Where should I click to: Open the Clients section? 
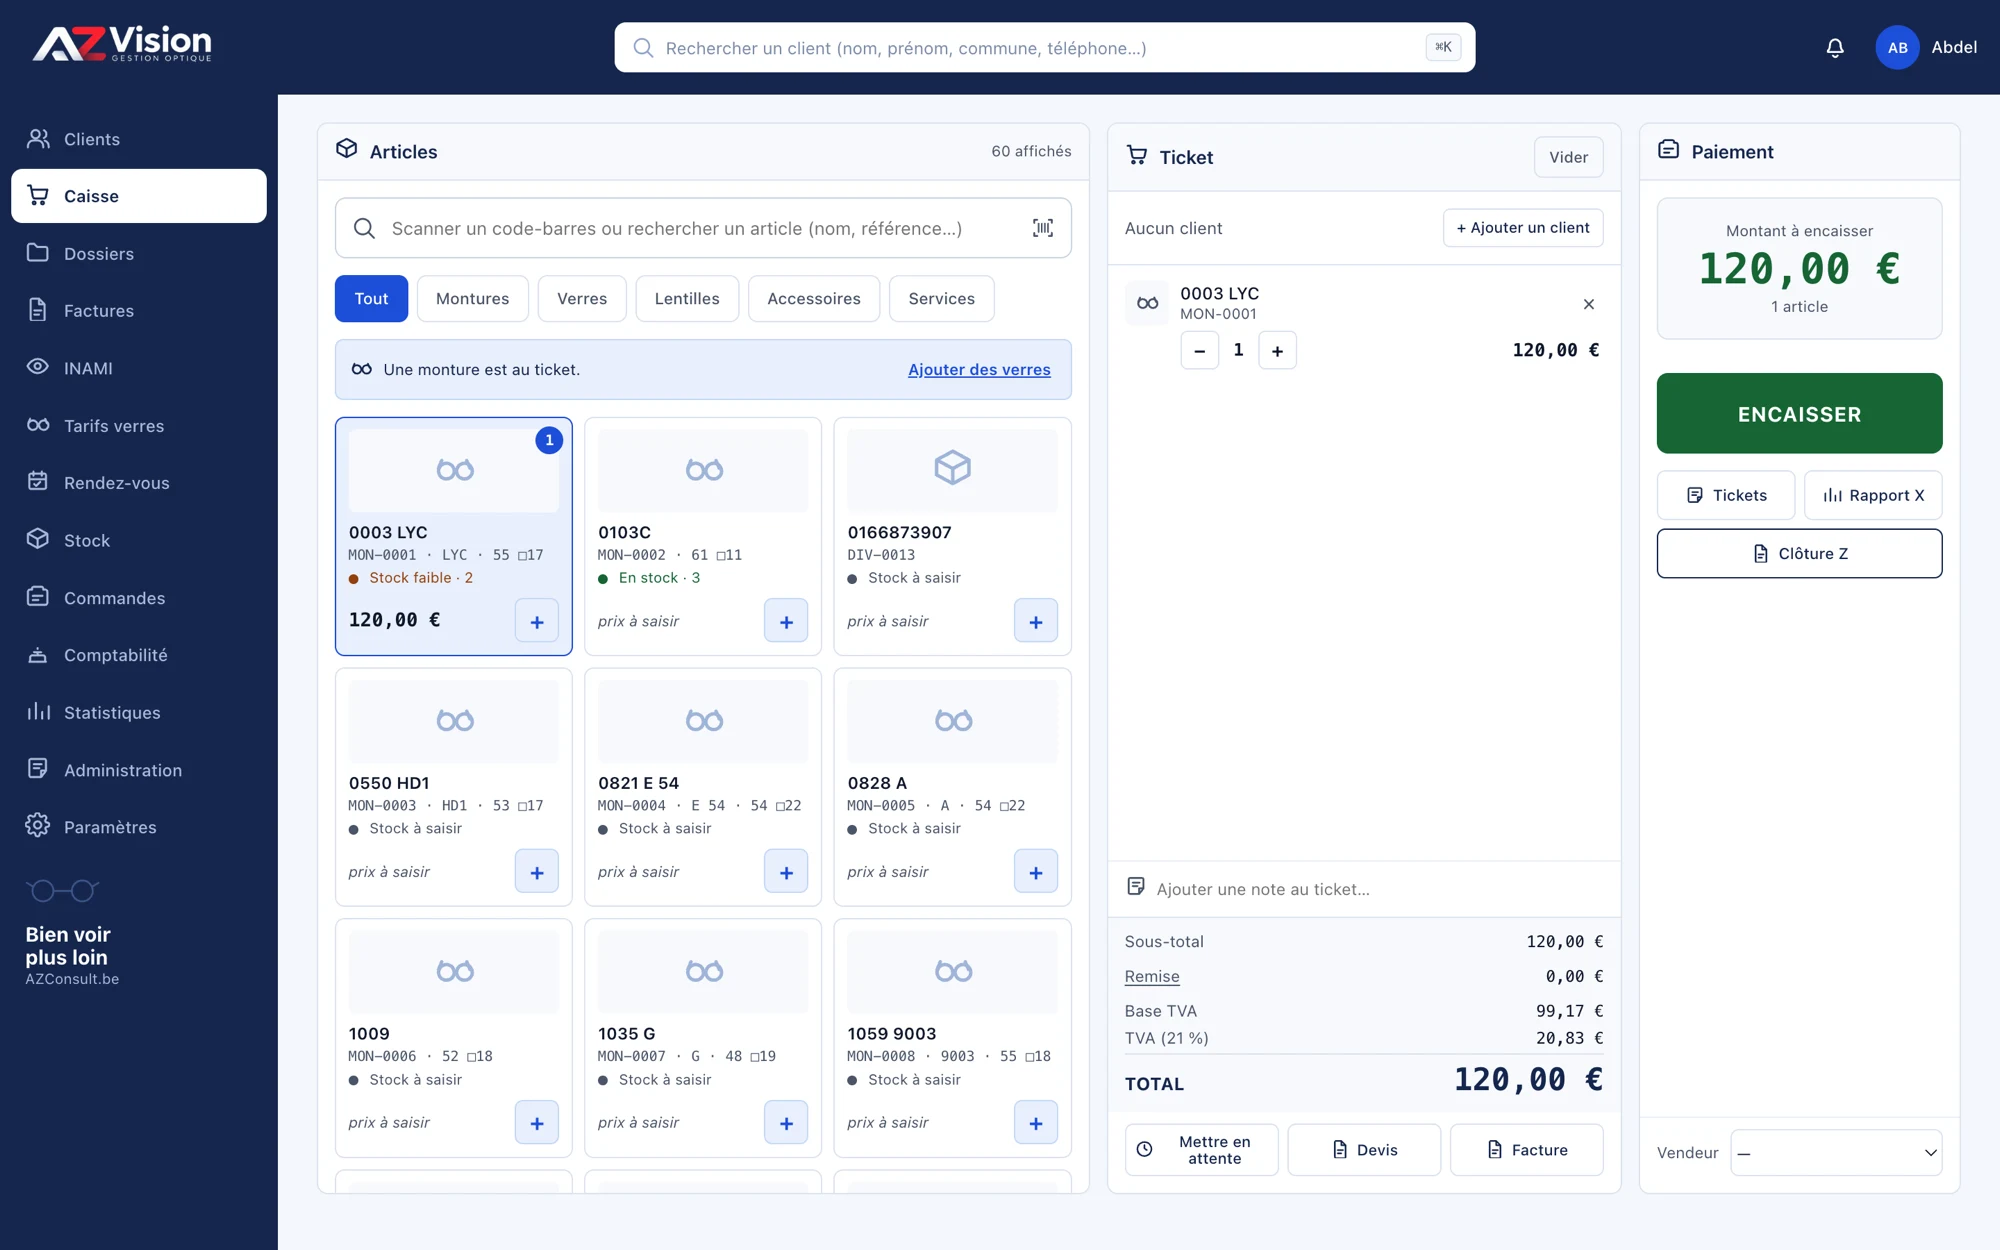[139, 139]
